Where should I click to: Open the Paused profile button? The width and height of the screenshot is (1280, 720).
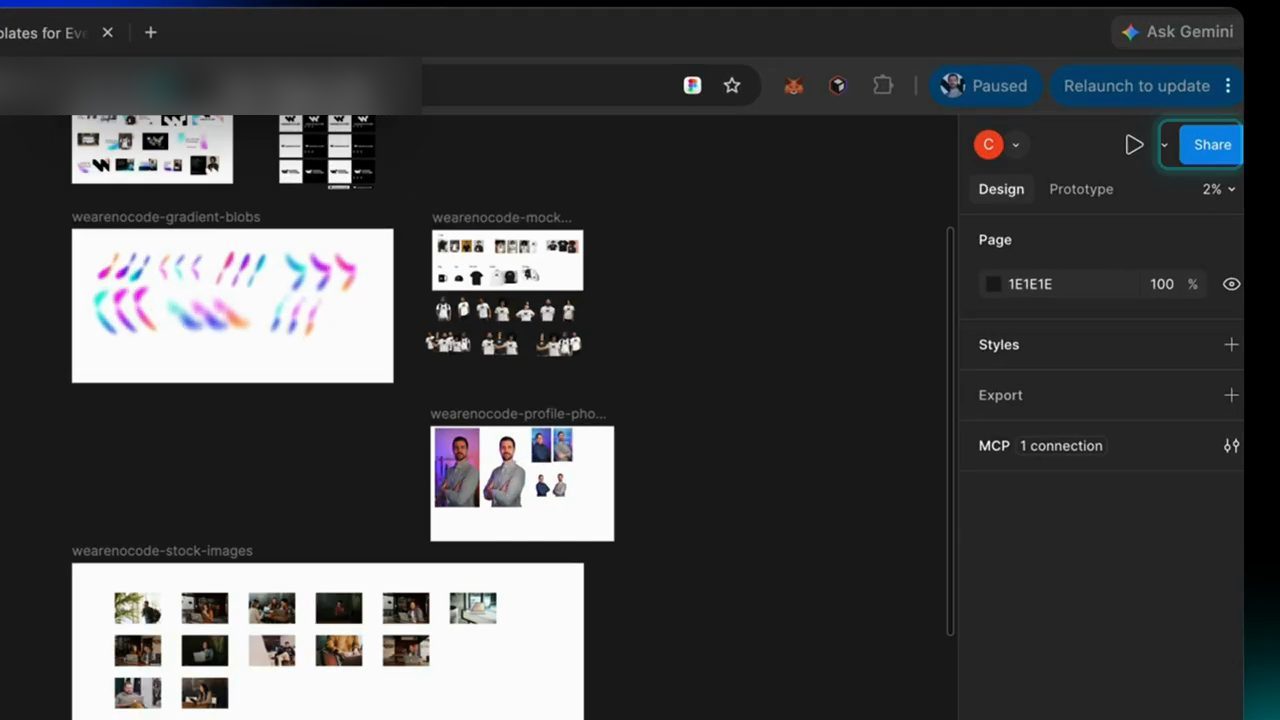coord(985,86)
